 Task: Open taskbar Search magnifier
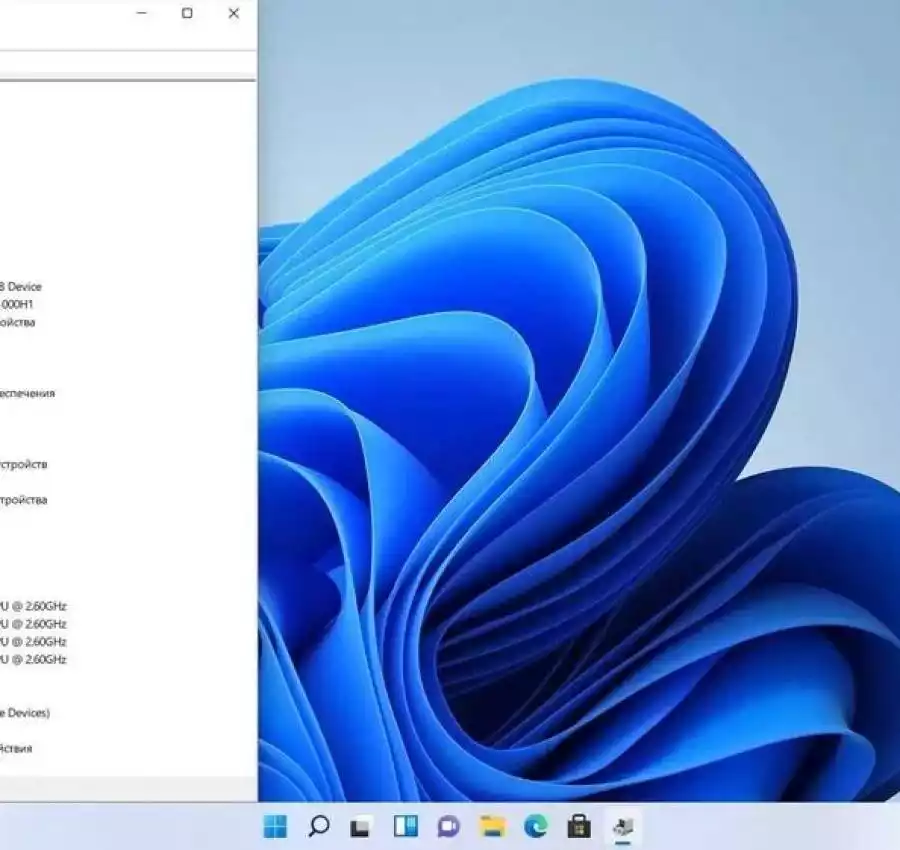point(319,826)
